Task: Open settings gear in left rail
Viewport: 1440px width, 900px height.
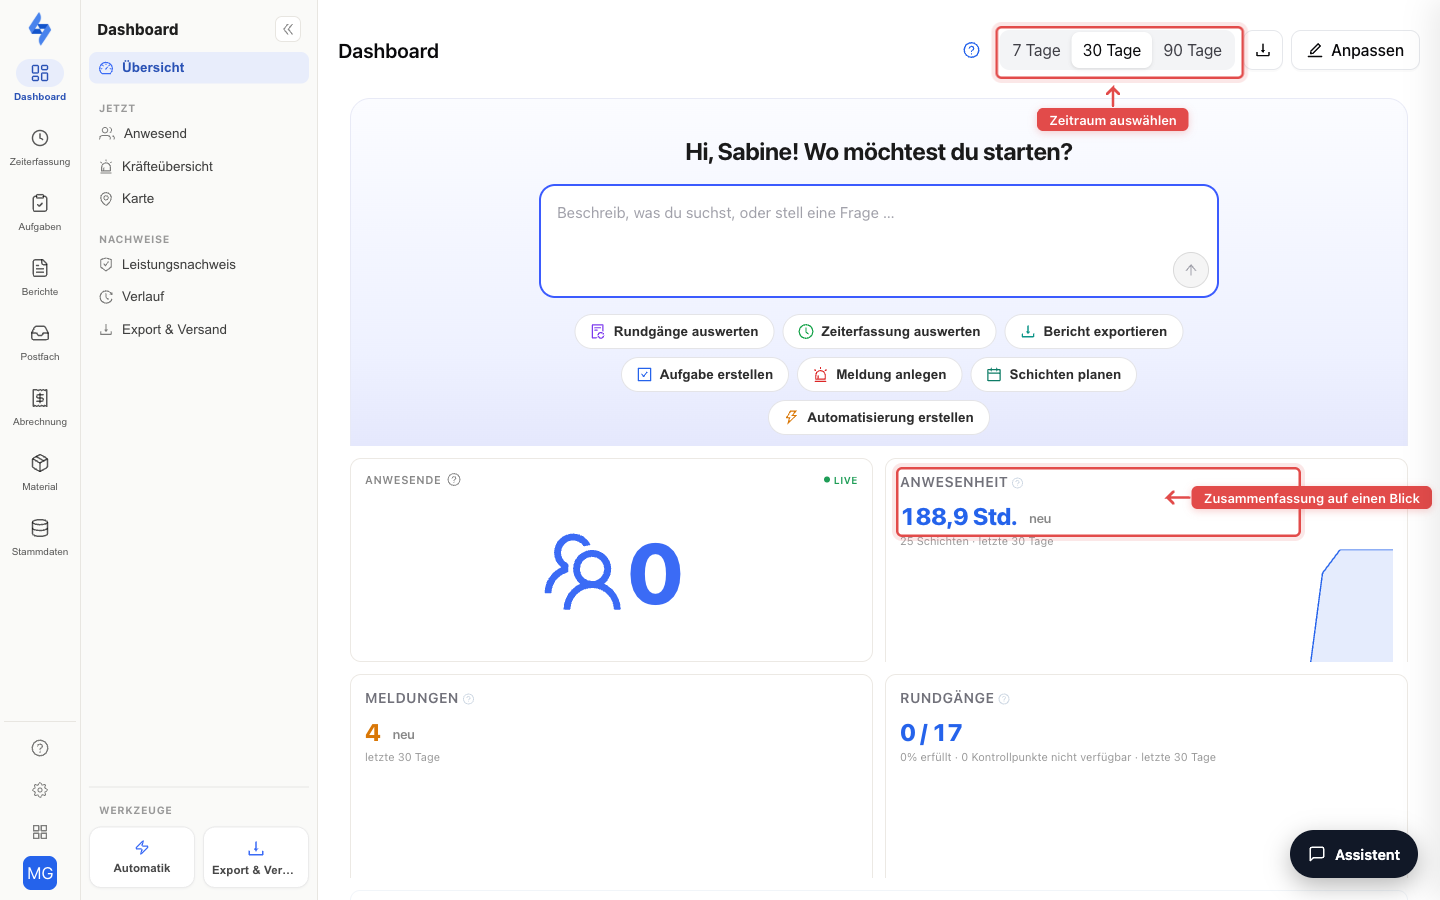Action: tap(40, 790)
